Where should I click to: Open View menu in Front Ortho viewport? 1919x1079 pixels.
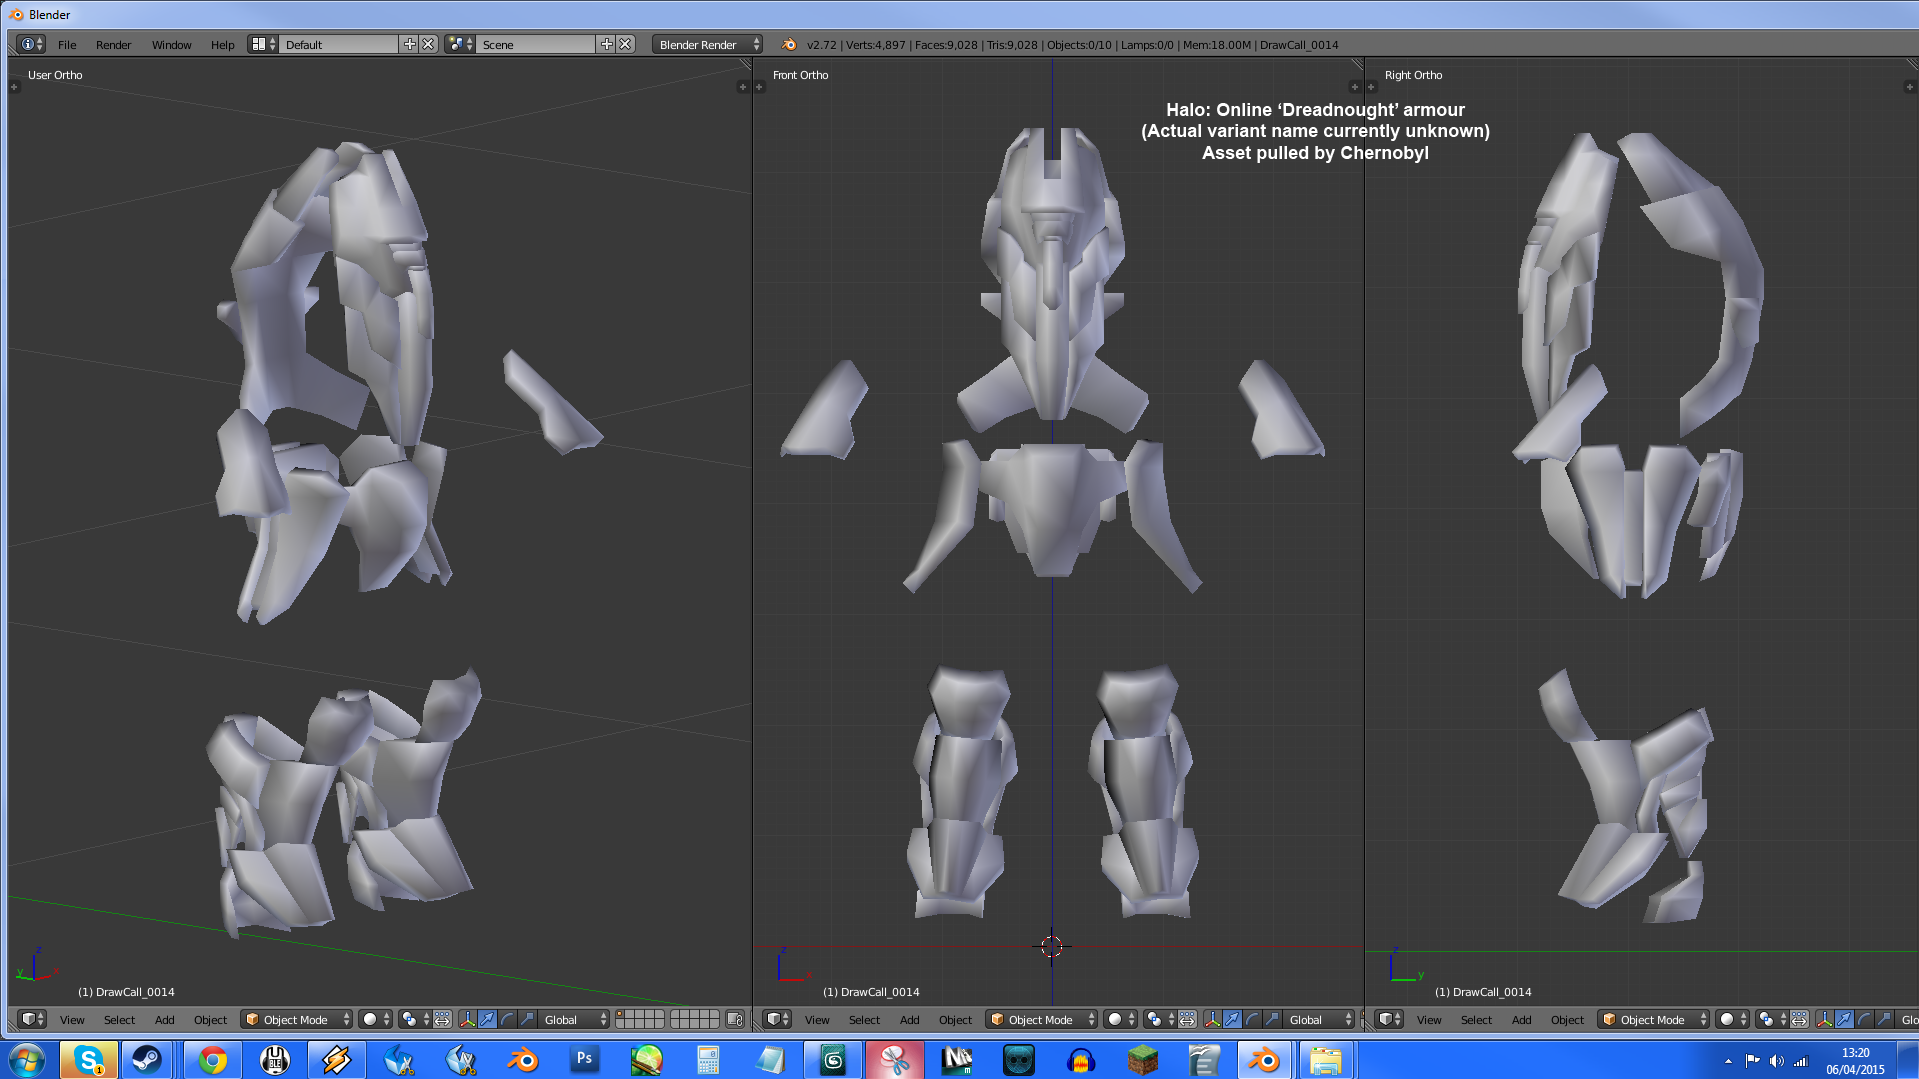click(817, 1020)
